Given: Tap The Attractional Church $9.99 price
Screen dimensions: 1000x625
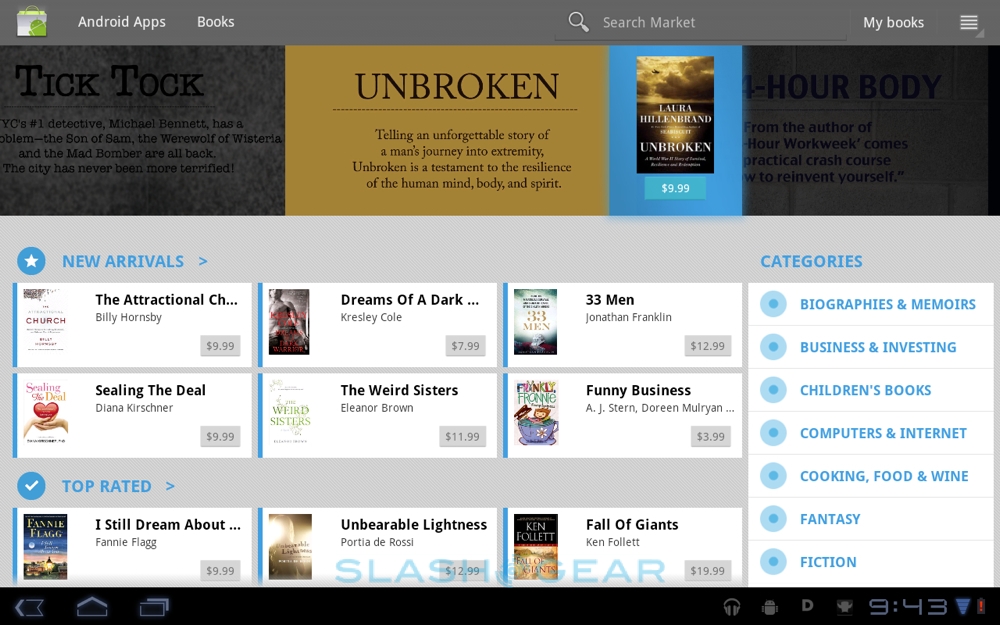Looking at the screenshot, I should (x=220, y=346).
